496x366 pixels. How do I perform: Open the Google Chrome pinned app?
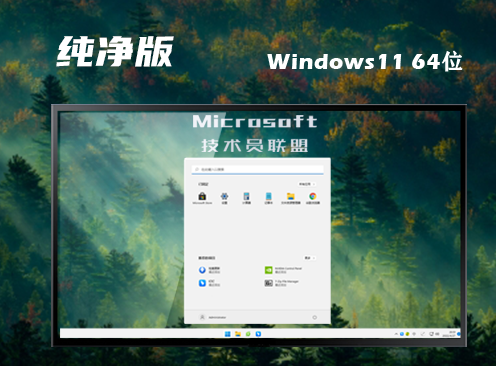(313, 198)
